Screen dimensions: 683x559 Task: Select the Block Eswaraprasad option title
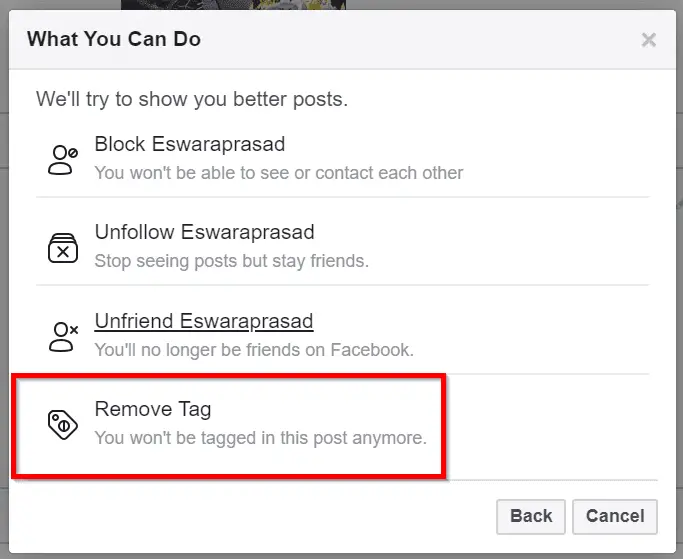(x=190, y=144)
